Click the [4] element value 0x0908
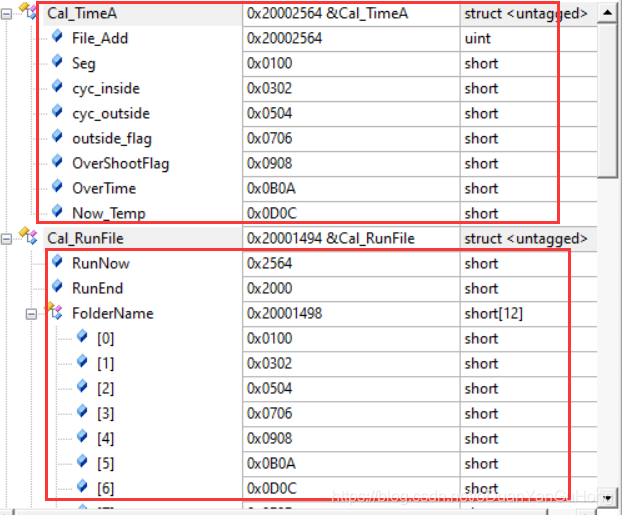Screen dimensions: 622x515 pos(269,438)
